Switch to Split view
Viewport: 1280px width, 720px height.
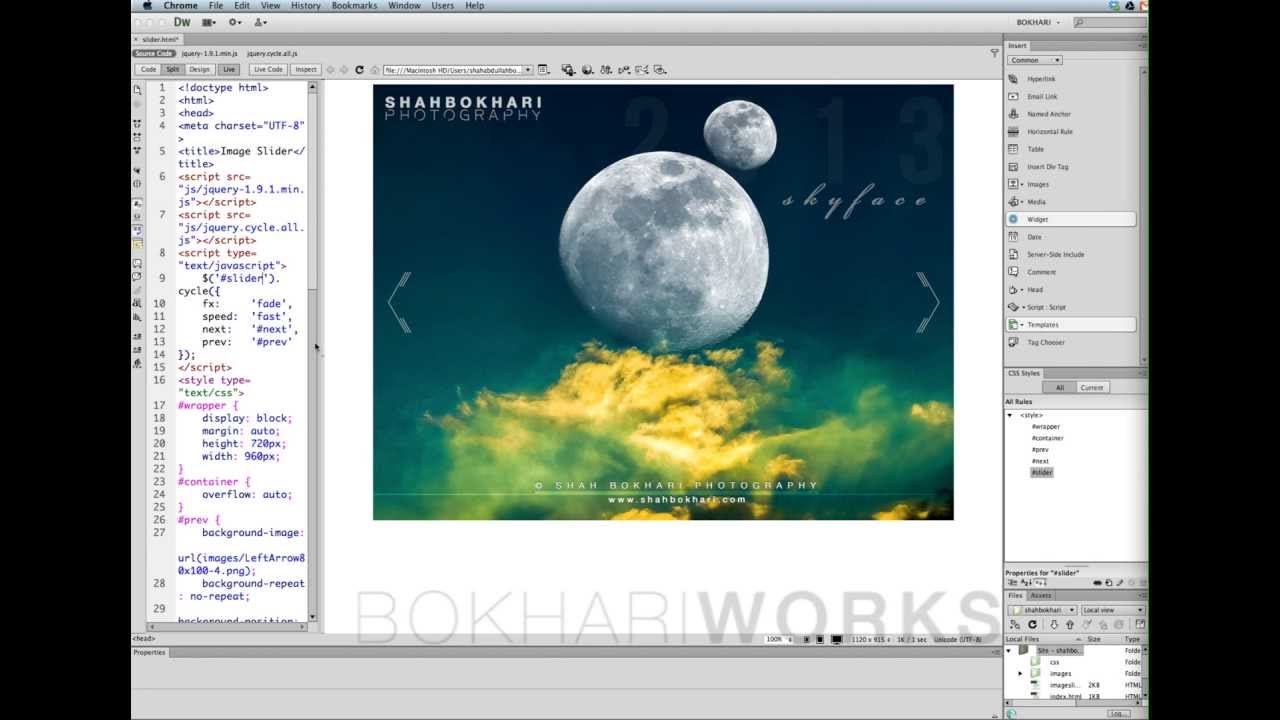[x=173, y=70]
